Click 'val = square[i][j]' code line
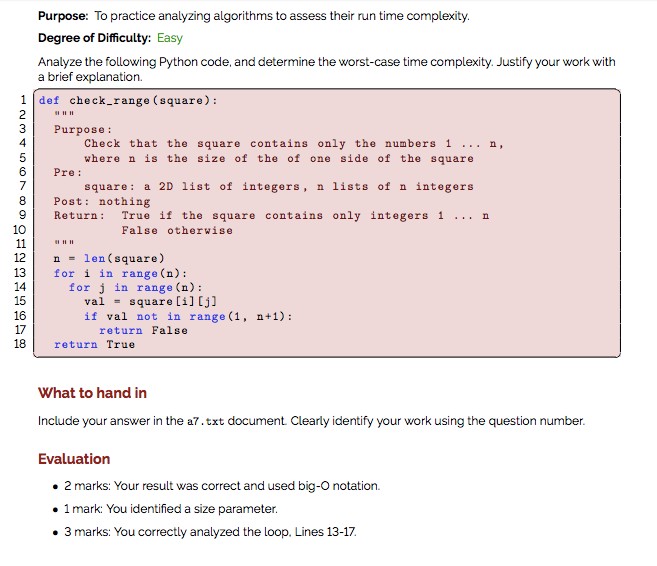Screen dimensions: 657x566 (x=150, y=302)
